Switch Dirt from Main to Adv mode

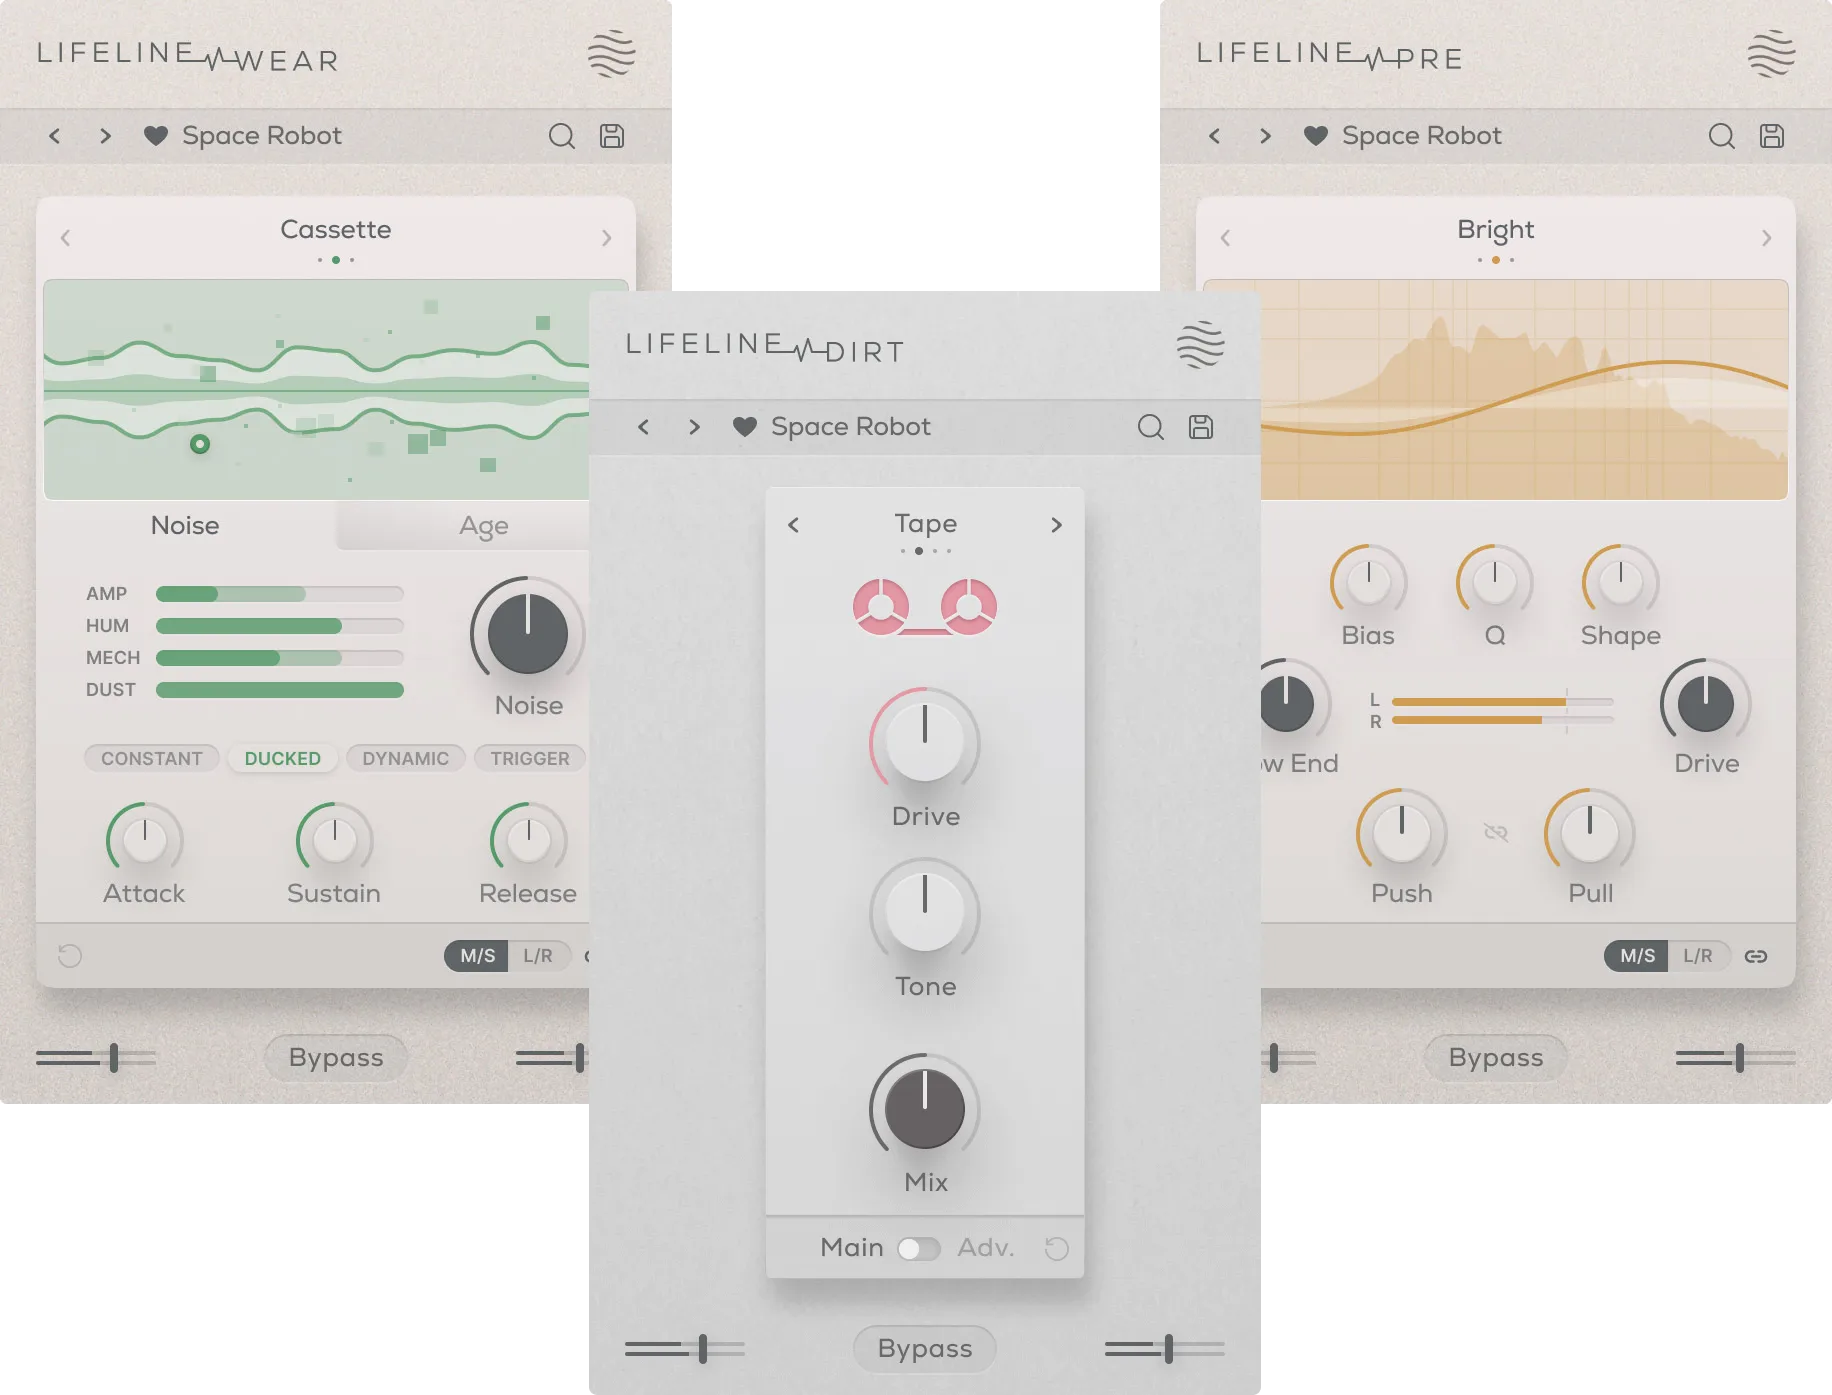coord(921,1248)
